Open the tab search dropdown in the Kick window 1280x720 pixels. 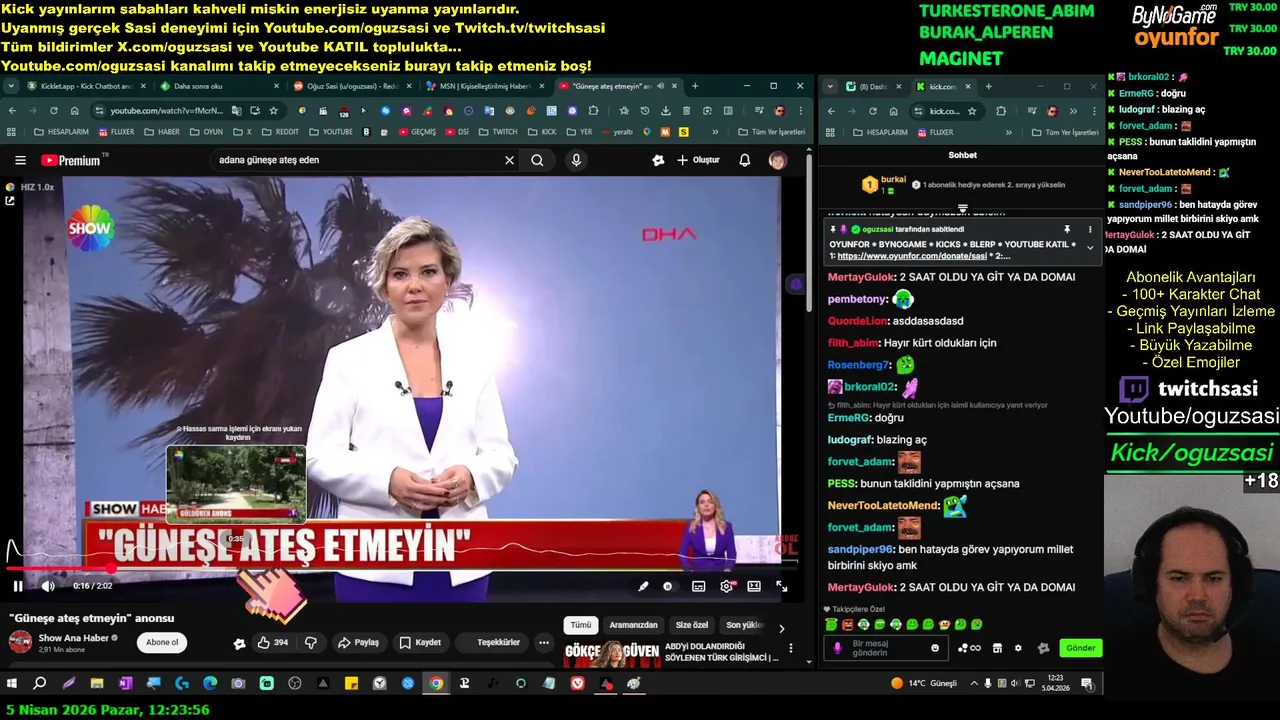click(830, 87)
